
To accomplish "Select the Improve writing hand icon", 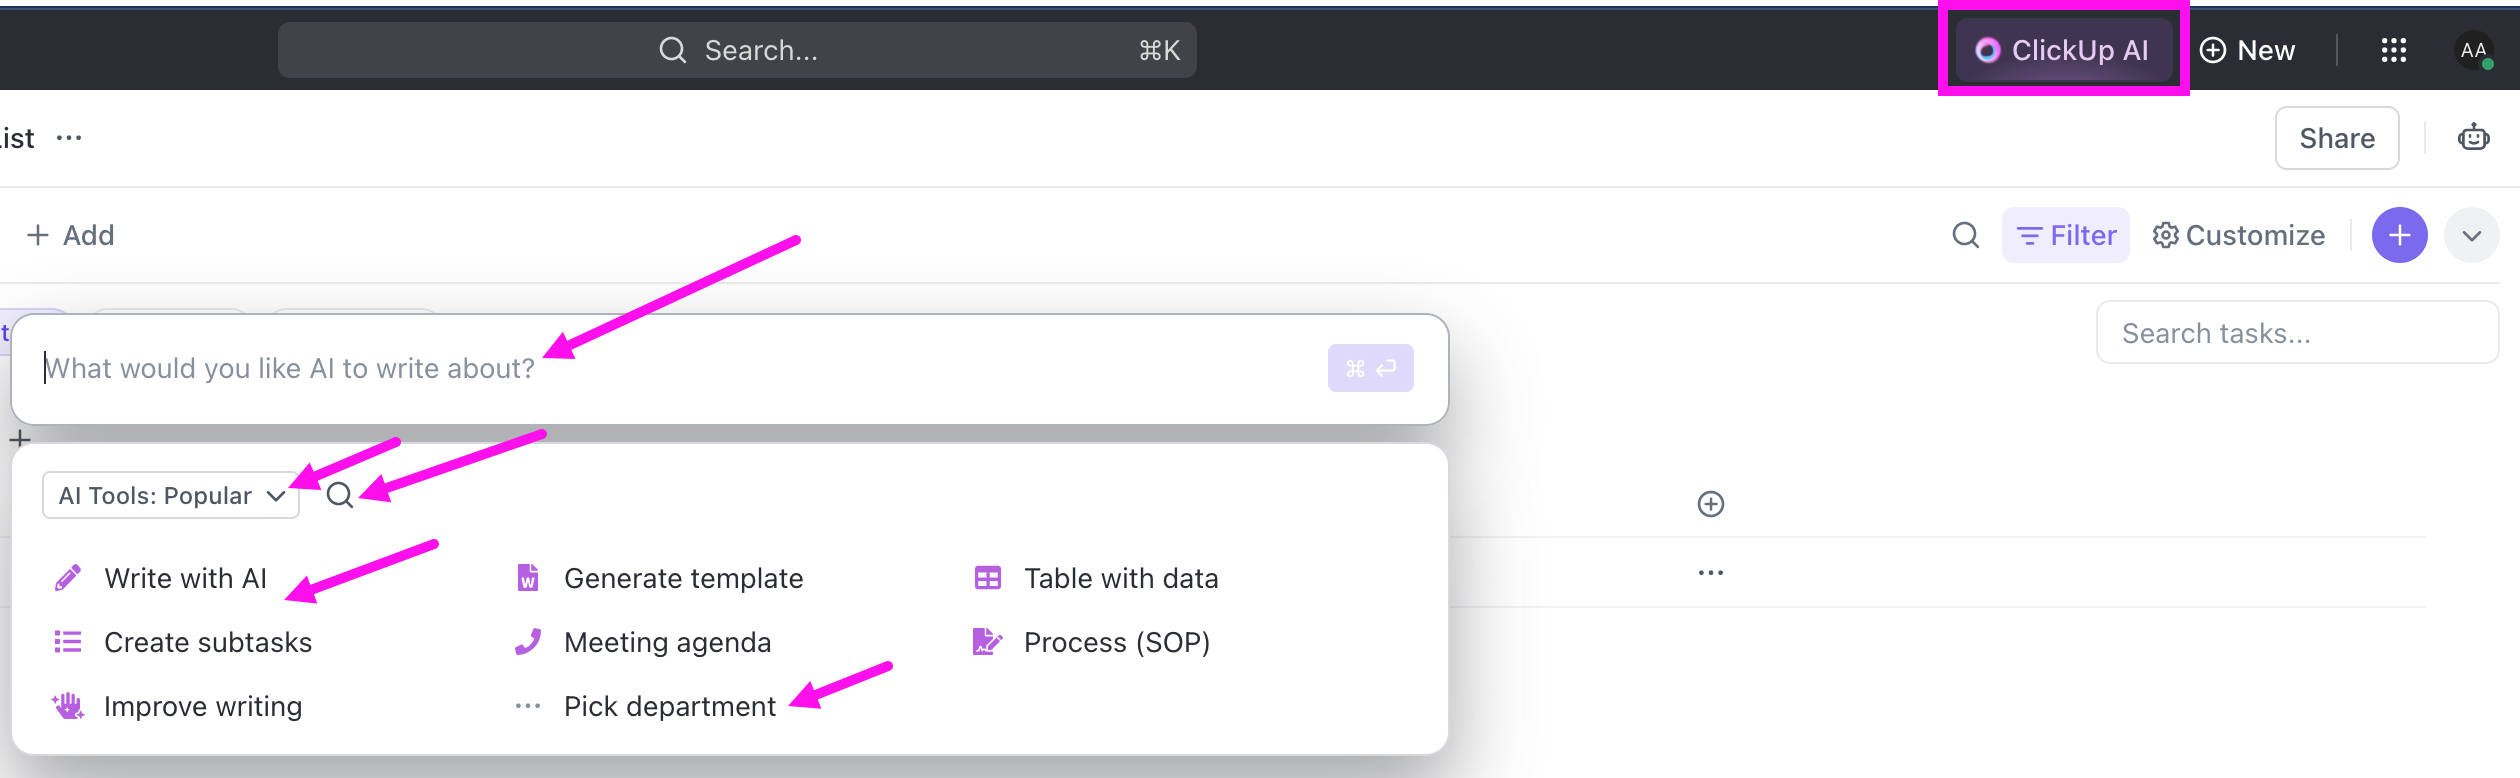I will [x=67, y=705].
